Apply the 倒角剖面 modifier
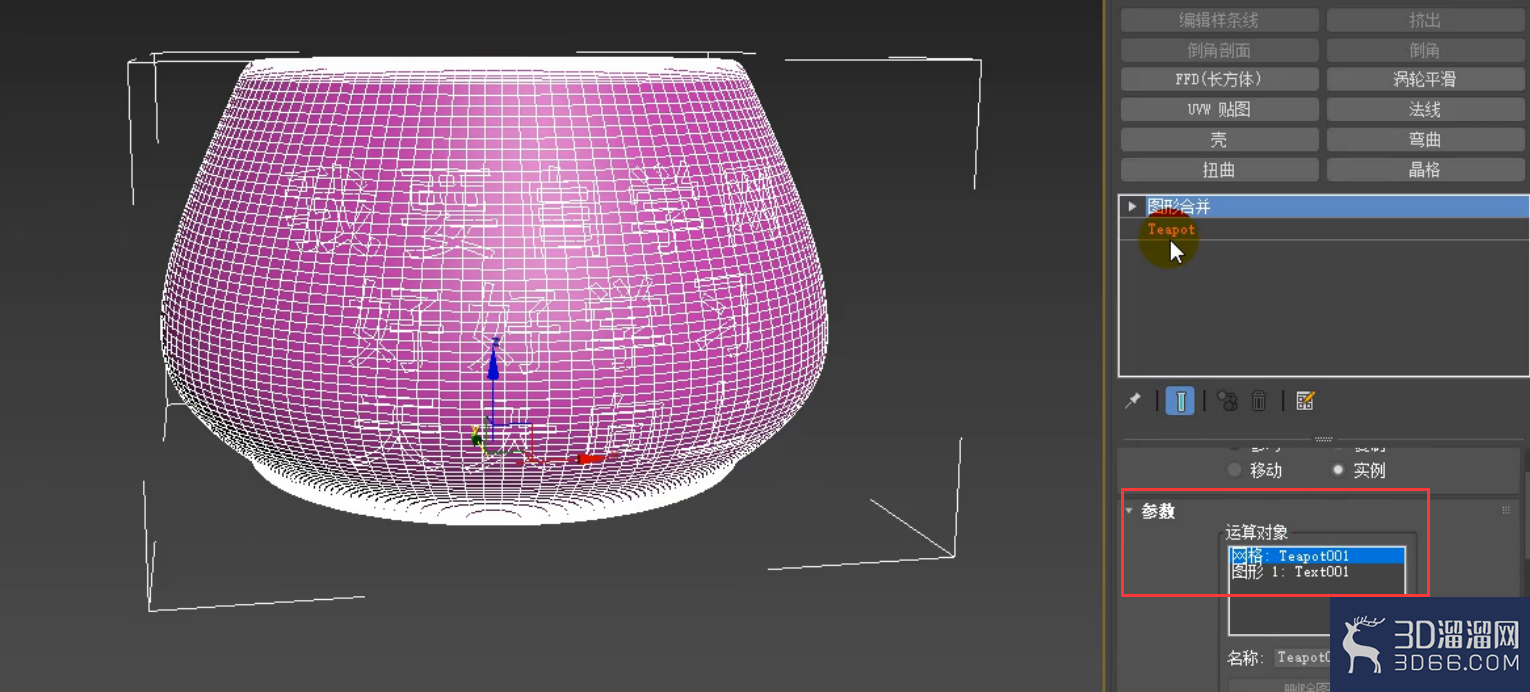Screen dimensions: 1530x692 coord(1219,50)
